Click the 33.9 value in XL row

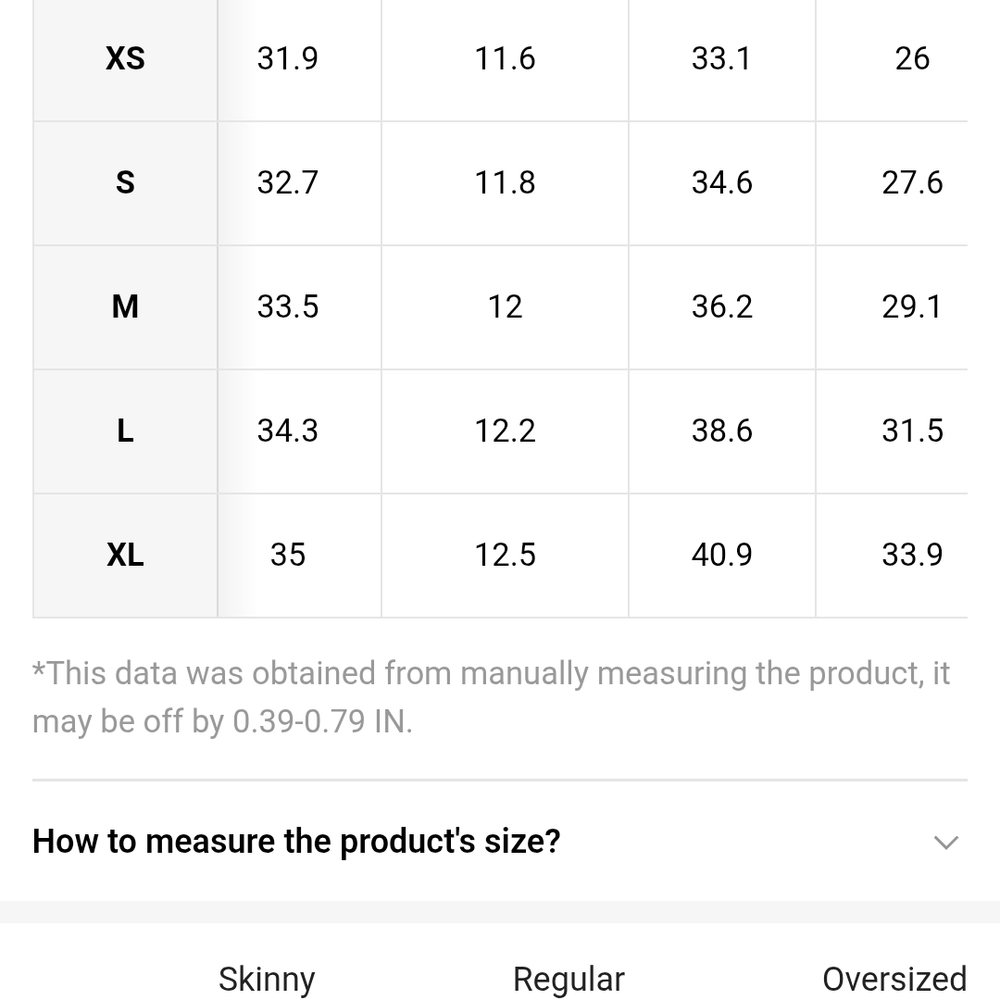[x=912, y=555]
